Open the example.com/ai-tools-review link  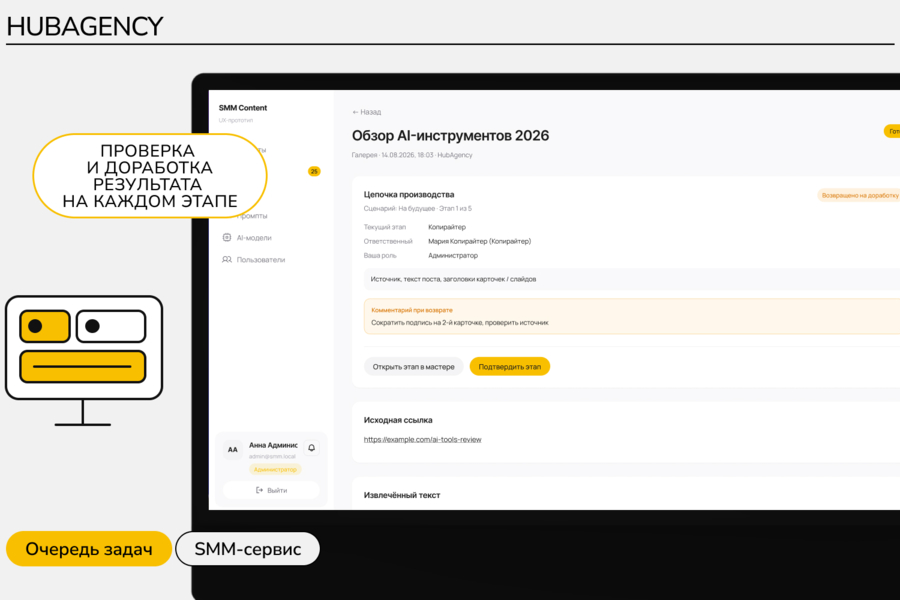(x=422, y=439)
